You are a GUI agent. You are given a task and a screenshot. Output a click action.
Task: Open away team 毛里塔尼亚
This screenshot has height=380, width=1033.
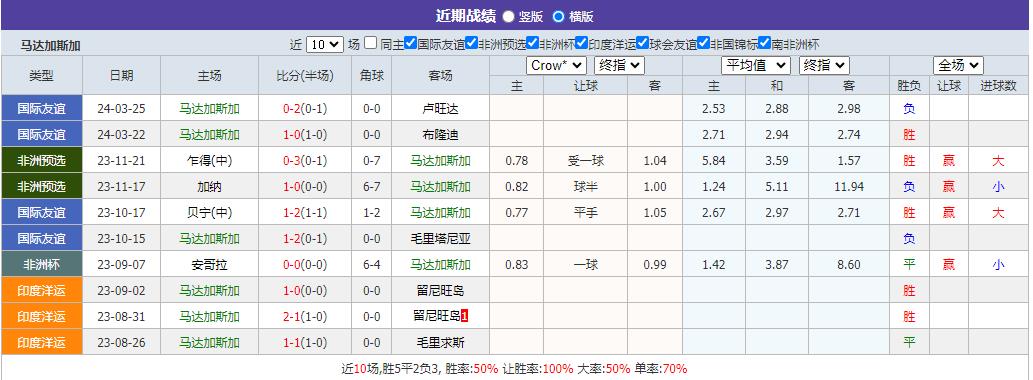[x=440, y=238]
